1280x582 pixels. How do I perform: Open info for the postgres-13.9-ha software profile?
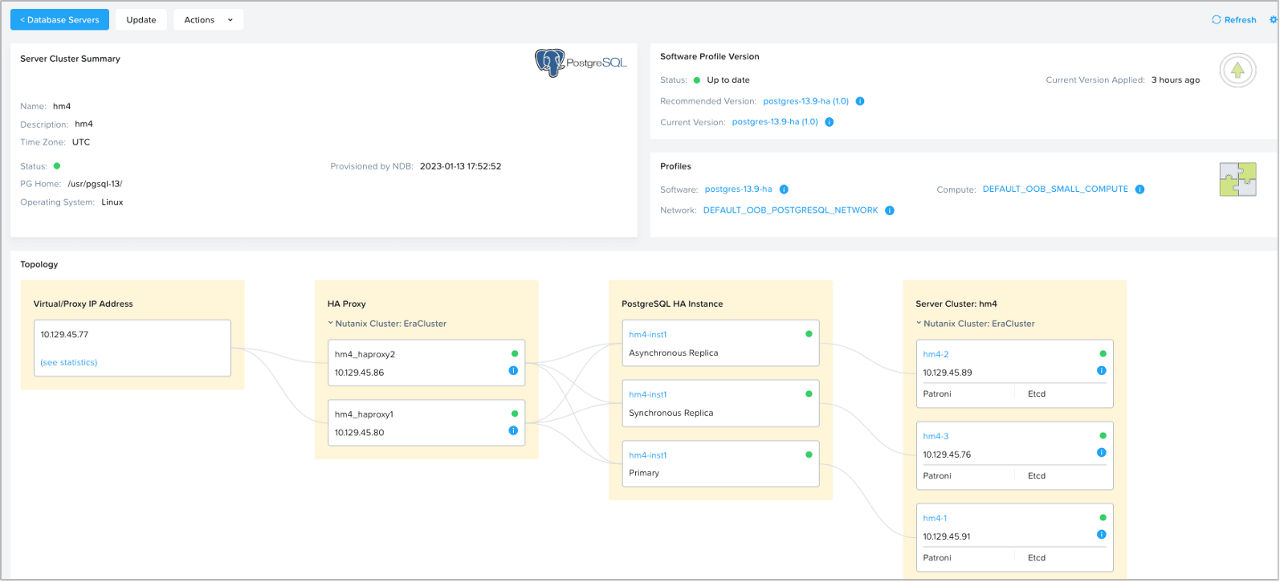point(784,189)
